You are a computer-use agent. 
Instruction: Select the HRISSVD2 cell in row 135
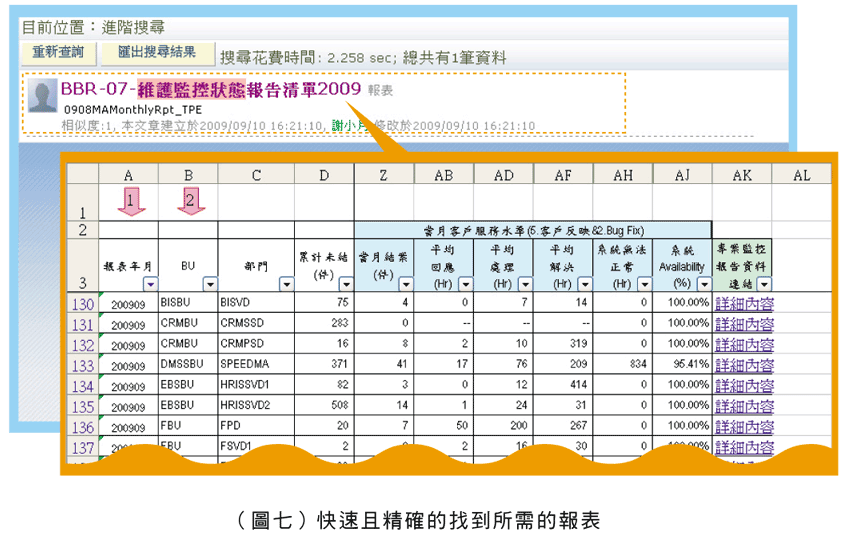tap(255, 406)
